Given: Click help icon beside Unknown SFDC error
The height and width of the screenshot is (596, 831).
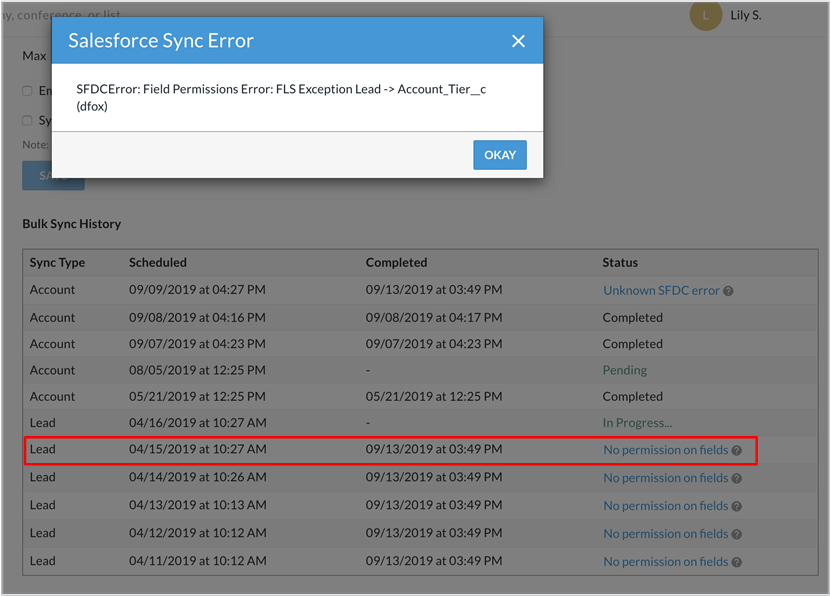Looking at the screenshot, I should coord(729,291).
